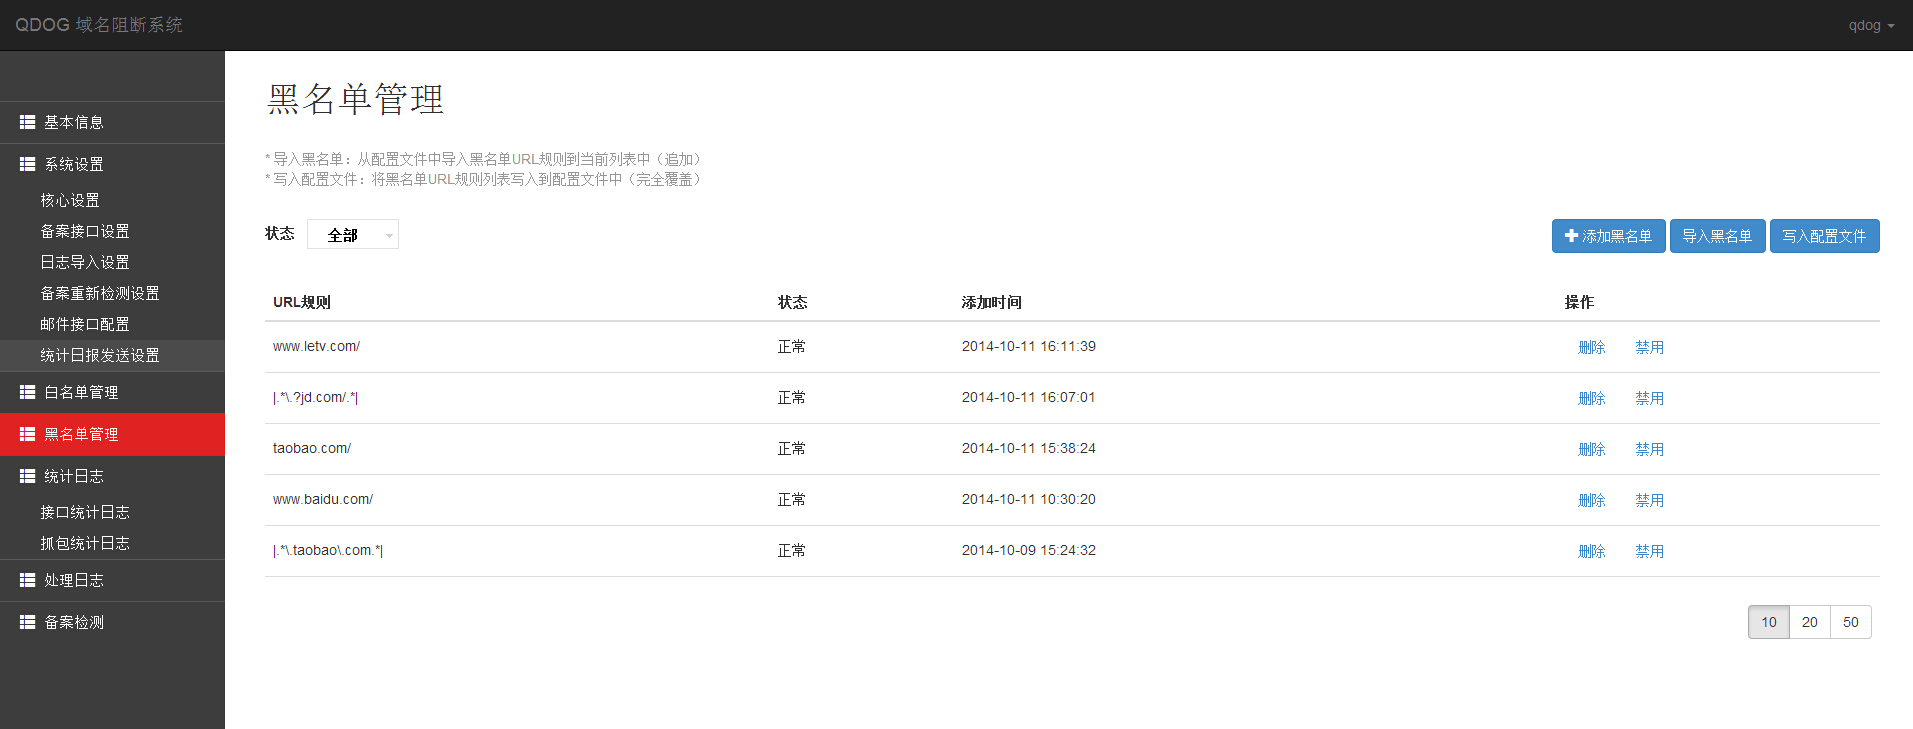This screenshot has height=729, width=1913.
Task: Go to 处理日志
Action: [x=112, y=580]
